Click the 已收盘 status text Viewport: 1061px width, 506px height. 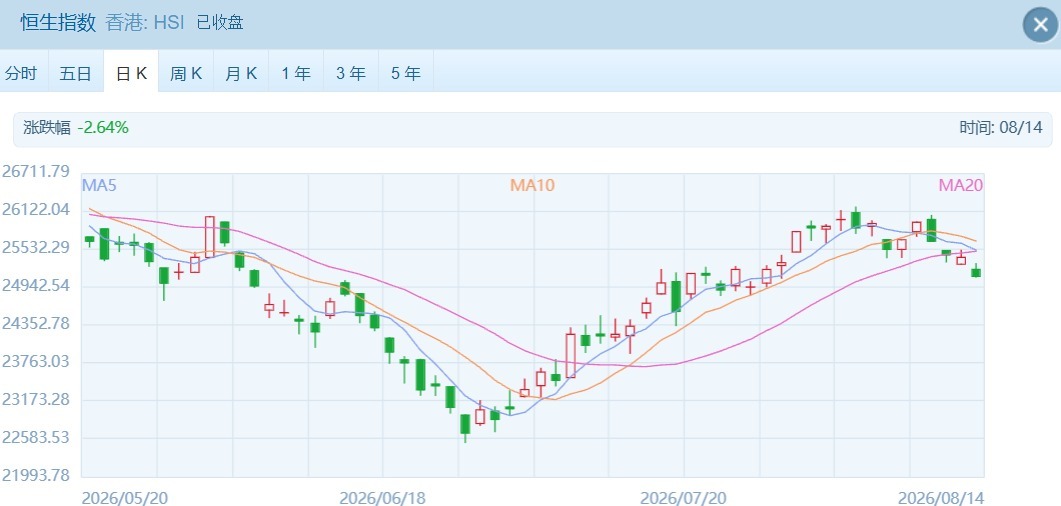[x=220, y=23]
